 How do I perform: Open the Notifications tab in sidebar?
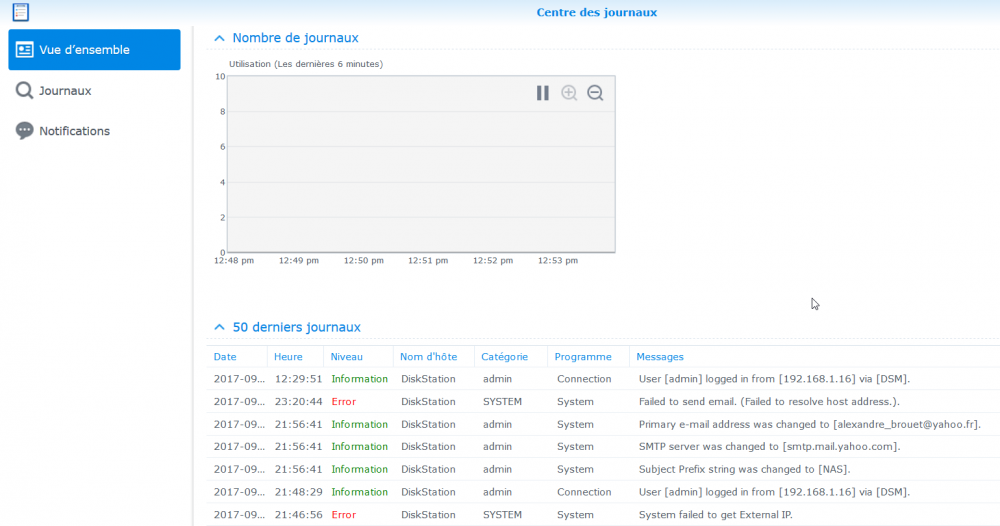point(74,131)
